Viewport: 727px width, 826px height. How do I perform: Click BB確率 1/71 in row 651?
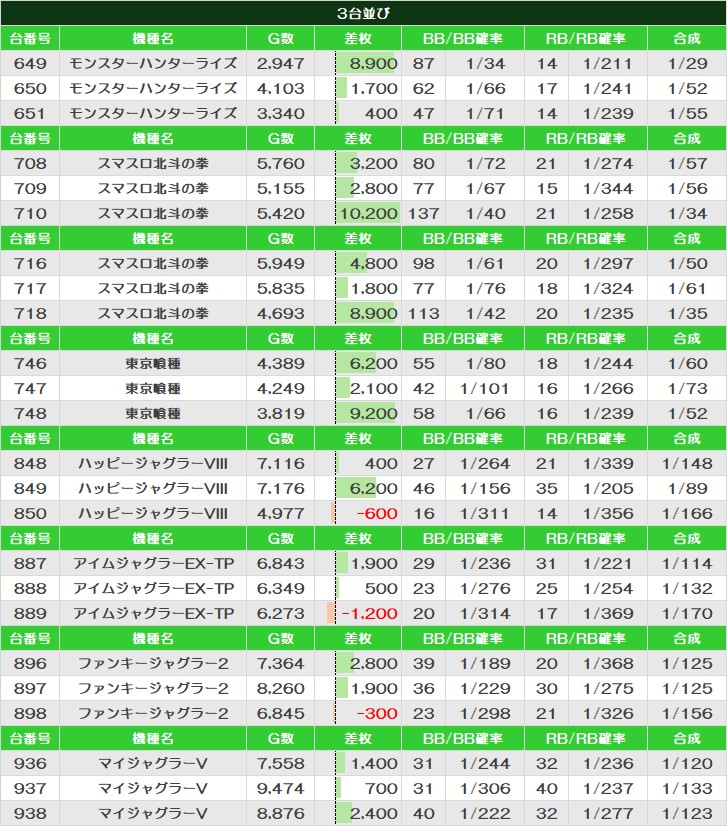click(x=485, y=114)
